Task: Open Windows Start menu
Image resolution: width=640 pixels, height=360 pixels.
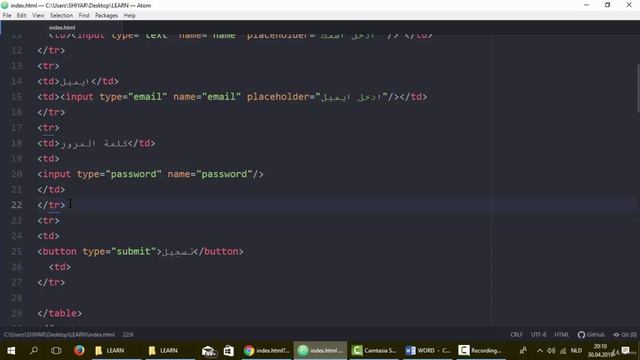Action: [11, 351]
